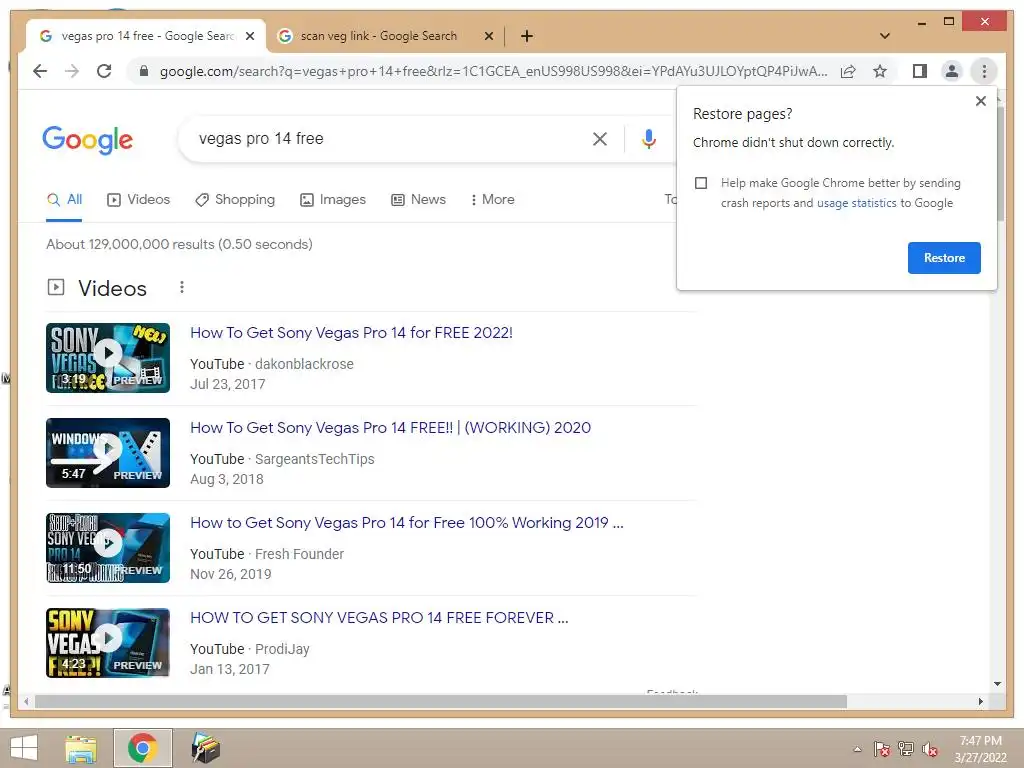Click the Restore button
The height and width of the screenshot is (768, 1024).
pos(944,258)
